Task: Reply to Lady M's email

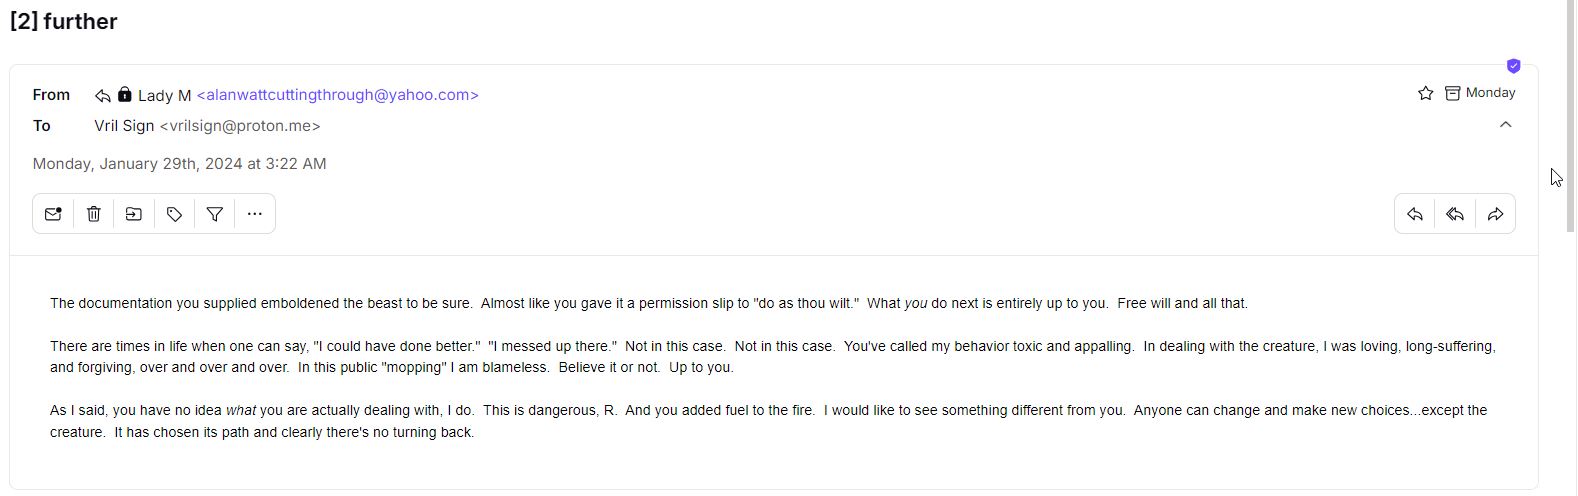Action: 1415,214
